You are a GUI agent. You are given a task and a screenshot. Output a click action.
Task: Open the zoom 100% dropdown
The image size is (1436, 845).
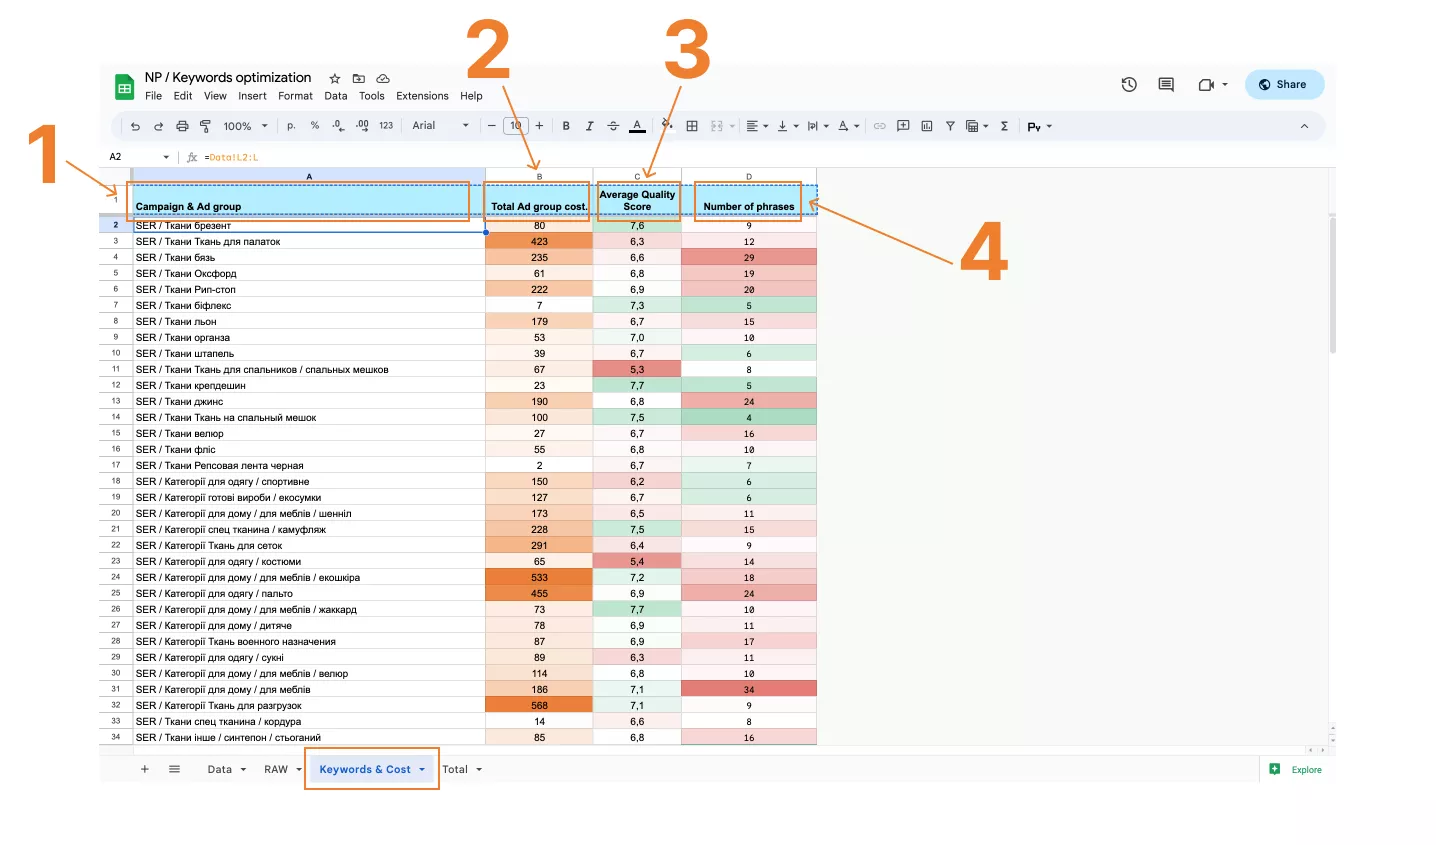(x=245, y=126)
